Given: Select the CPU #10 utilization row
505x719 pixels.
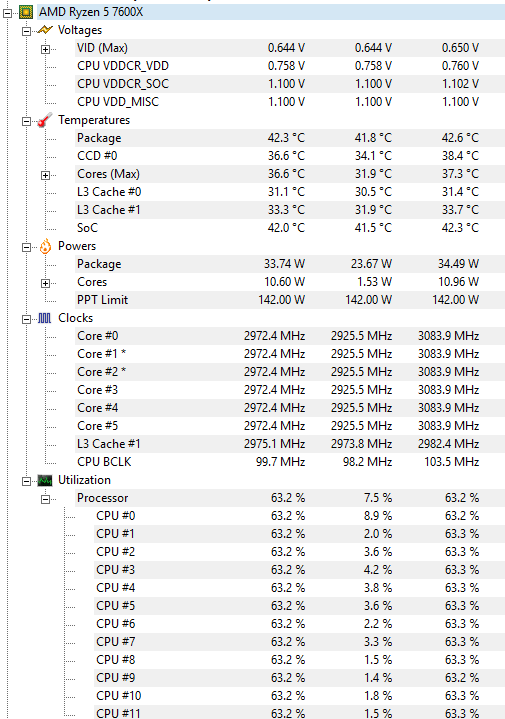Looking at the screenshot, I should 300,696.
